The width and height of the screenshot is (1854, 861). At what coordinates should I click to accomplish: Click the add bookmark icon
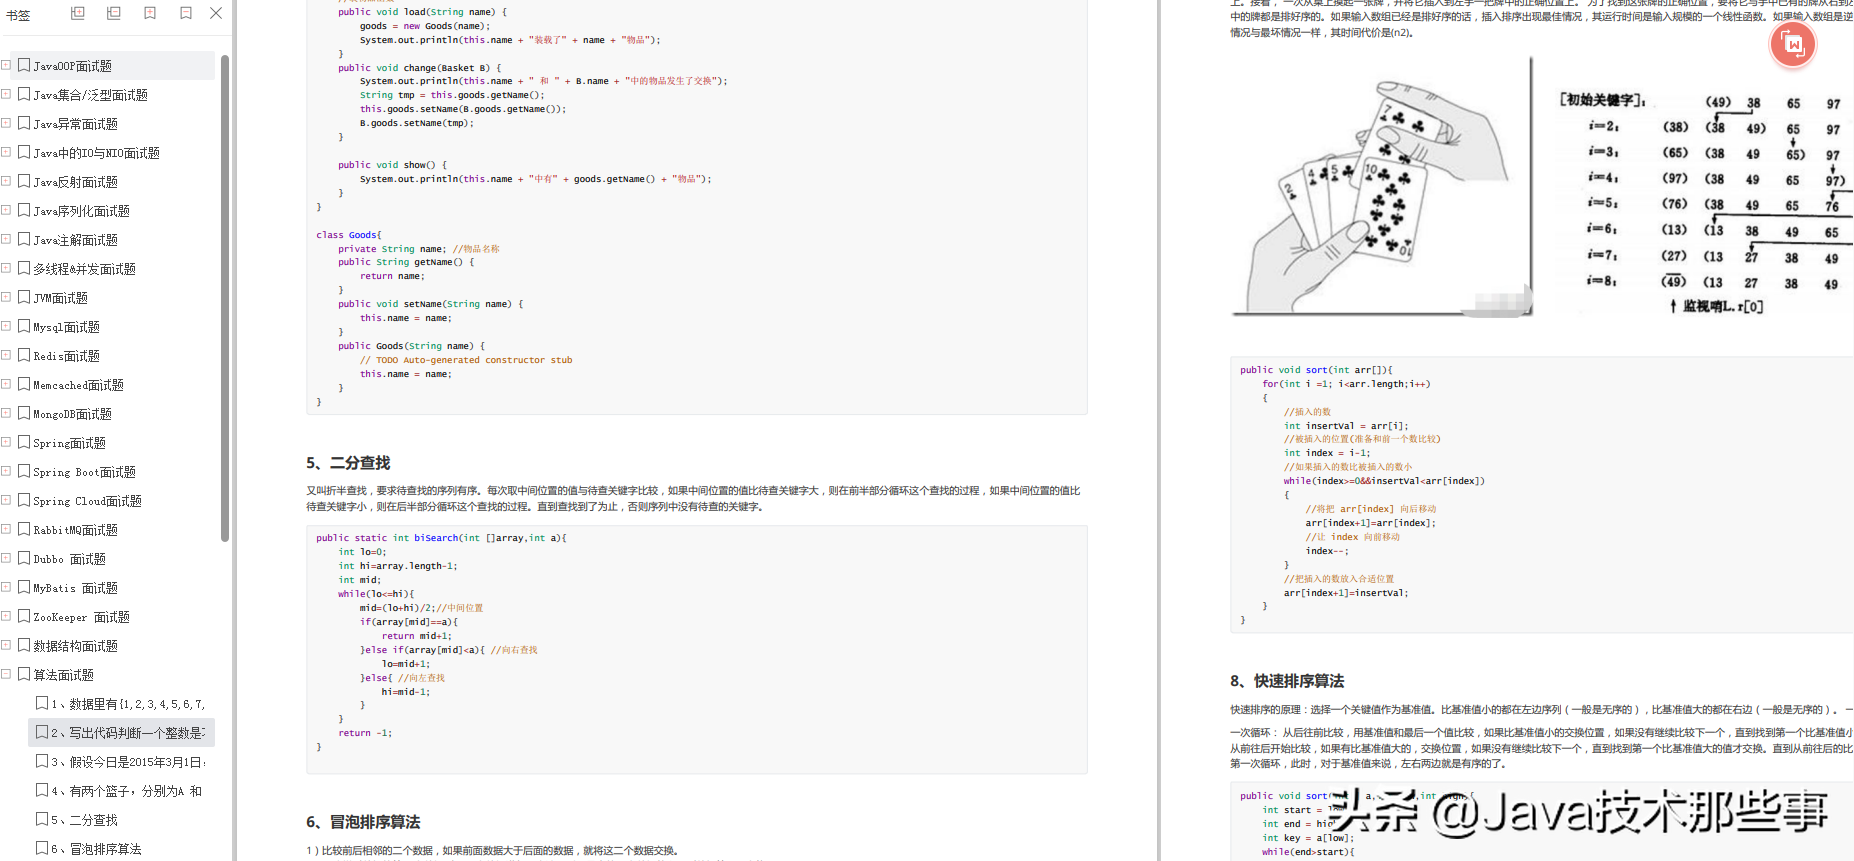(x=149, y=13)
